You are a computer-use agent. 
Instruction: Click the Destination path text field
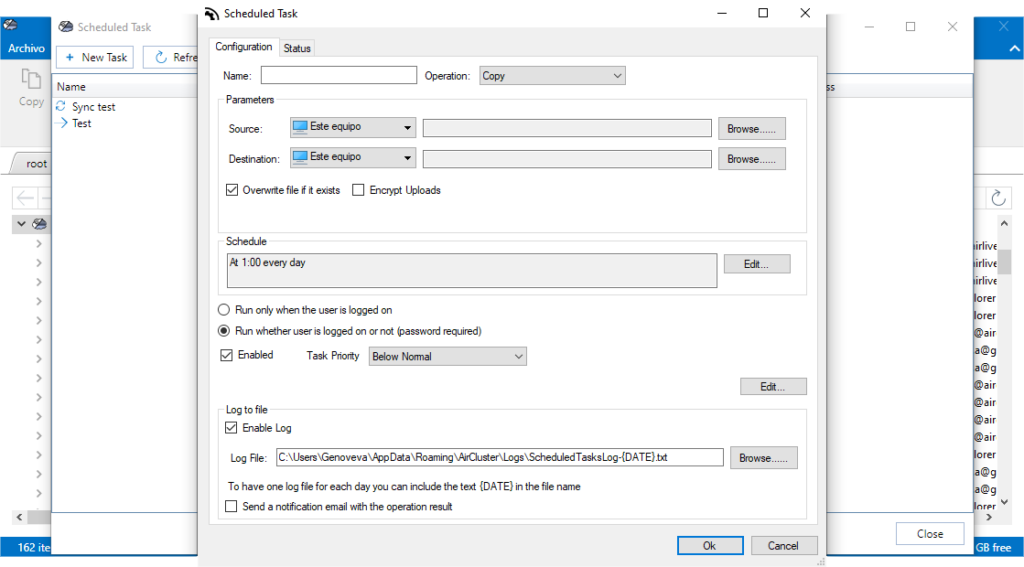point(567,159)
